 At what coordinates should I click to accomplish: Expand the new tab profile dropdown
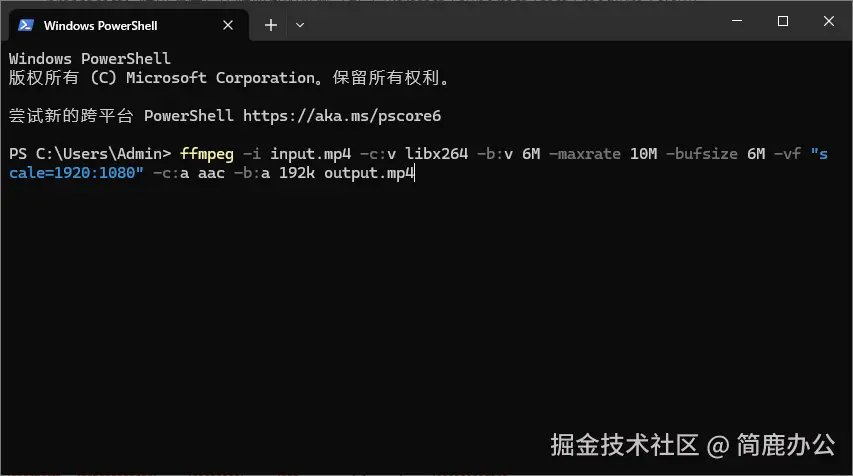coord(300,24)
